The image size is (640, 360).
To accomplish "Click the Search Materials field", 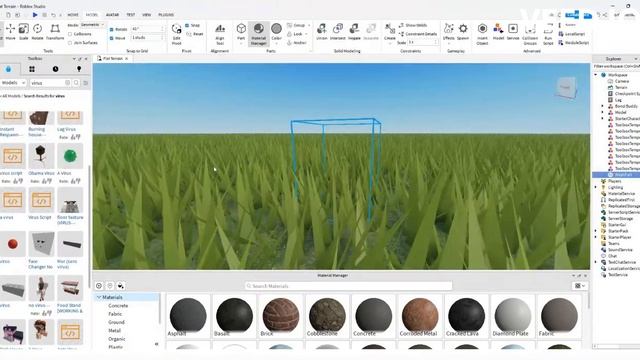I will click(x=349, y=286).
